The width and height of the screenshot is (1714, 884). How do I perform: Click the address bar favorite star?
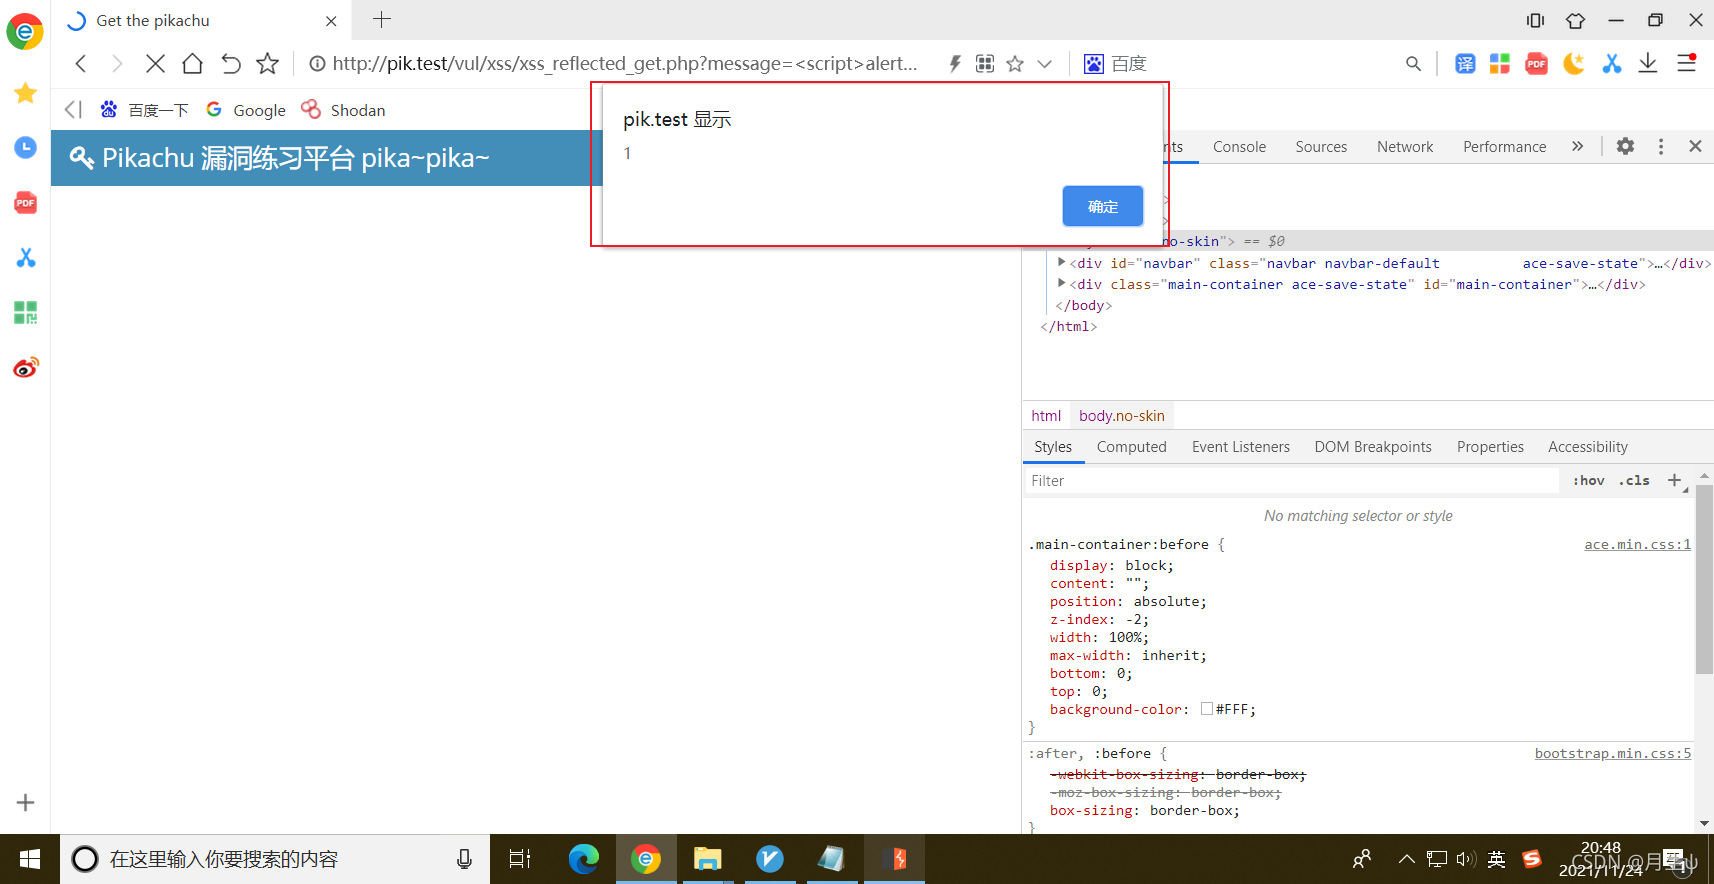(x=1015, y=64)
